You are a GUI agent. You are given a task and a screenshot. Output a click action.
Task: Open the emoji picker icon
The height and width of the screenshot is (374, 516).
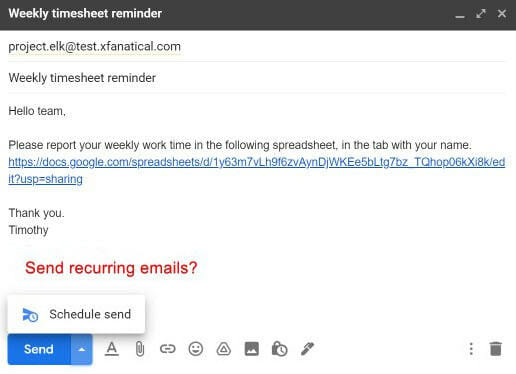(196, 349)
